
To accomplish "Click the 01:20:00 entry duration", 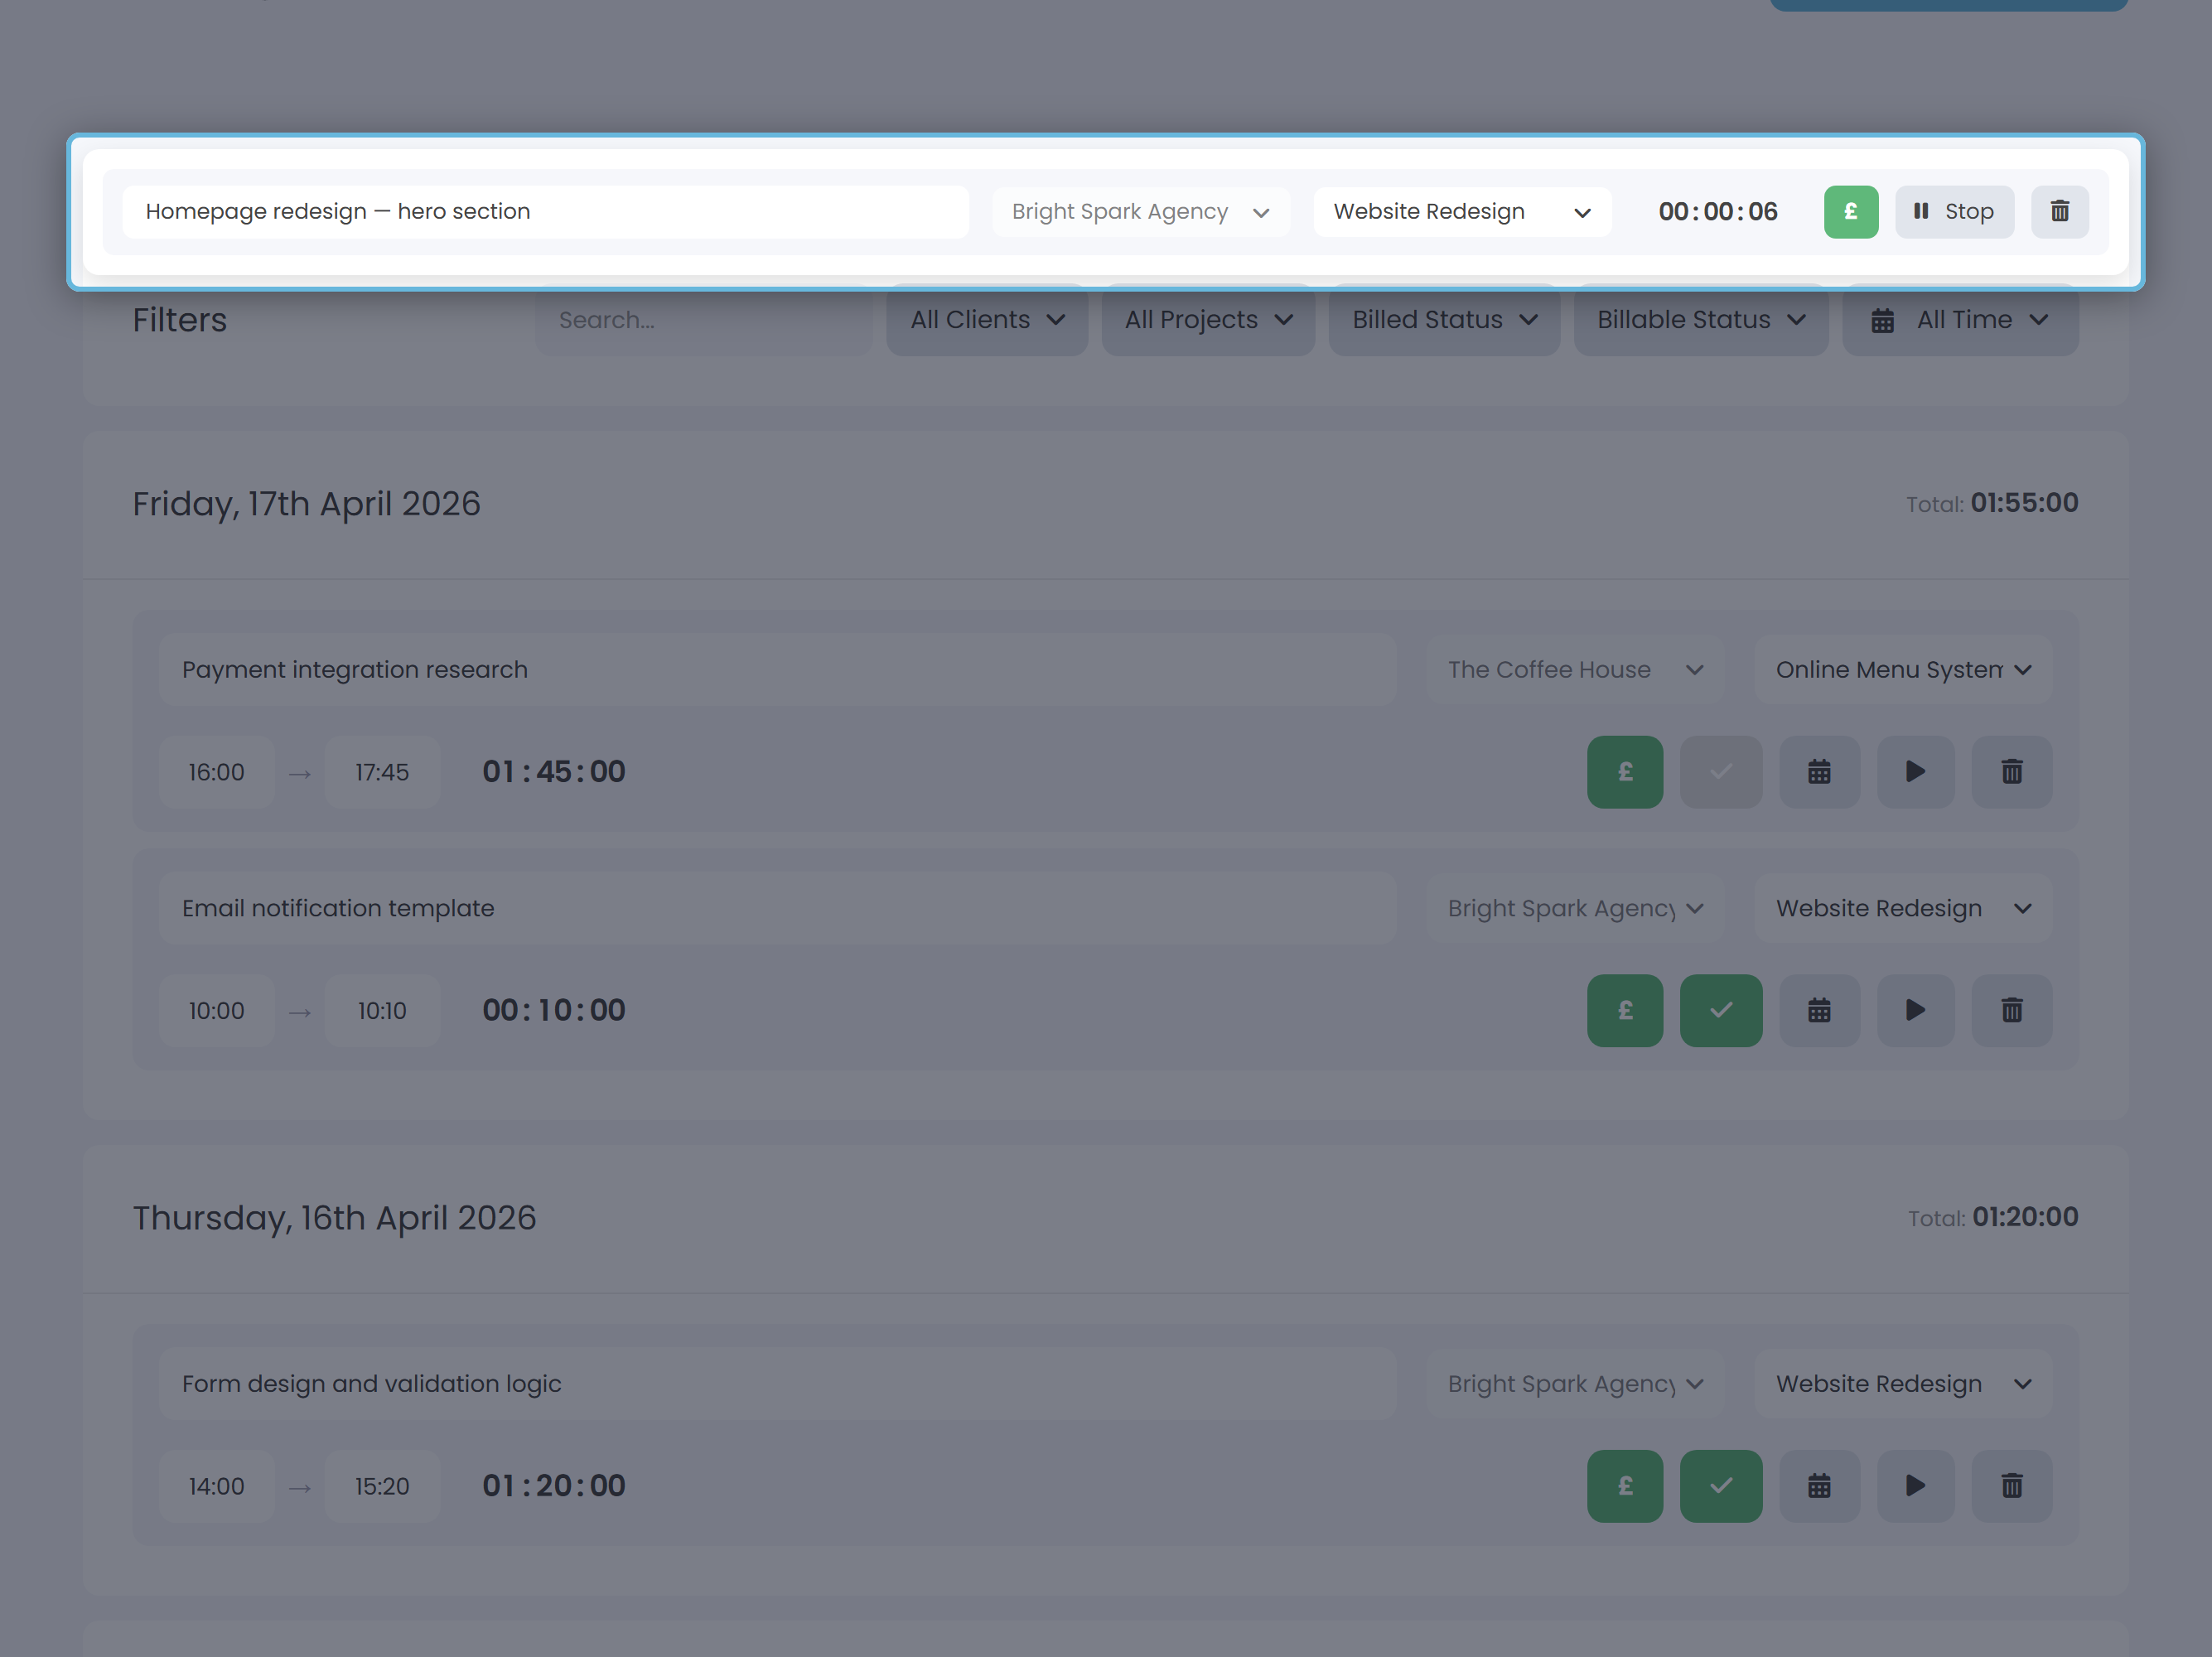I will (x=554, y=1486).
